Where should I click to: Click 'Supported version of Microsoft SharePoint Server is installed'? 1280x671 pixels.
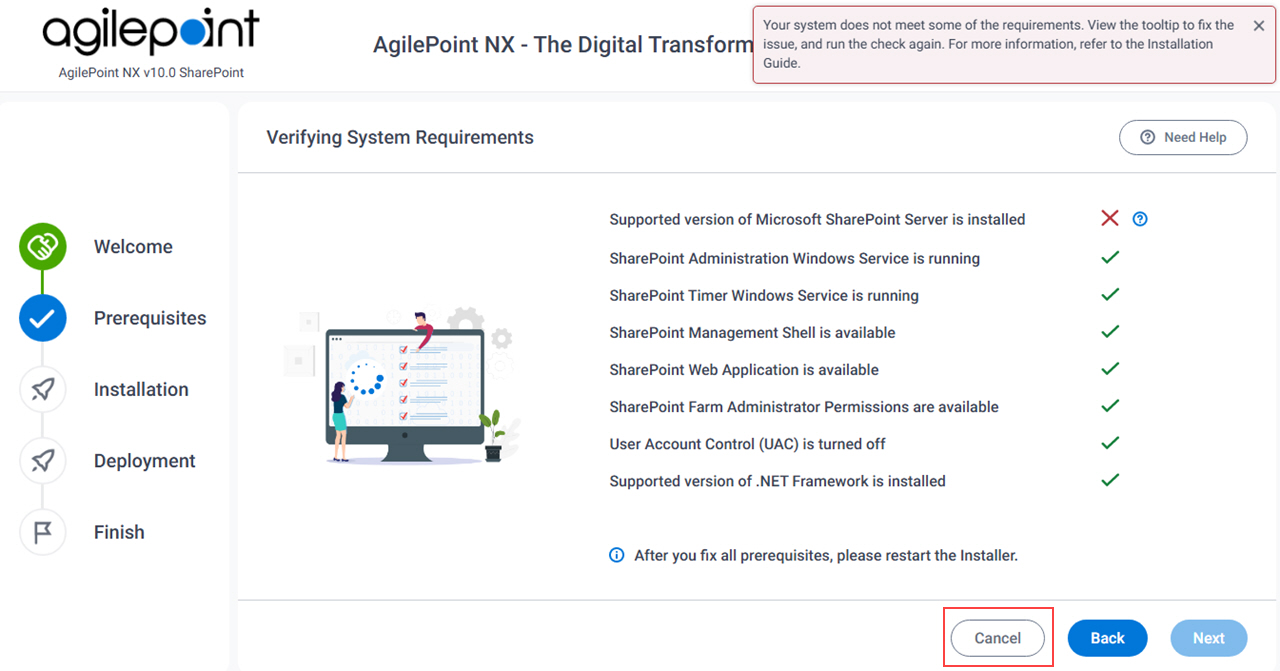coord(817,219)
